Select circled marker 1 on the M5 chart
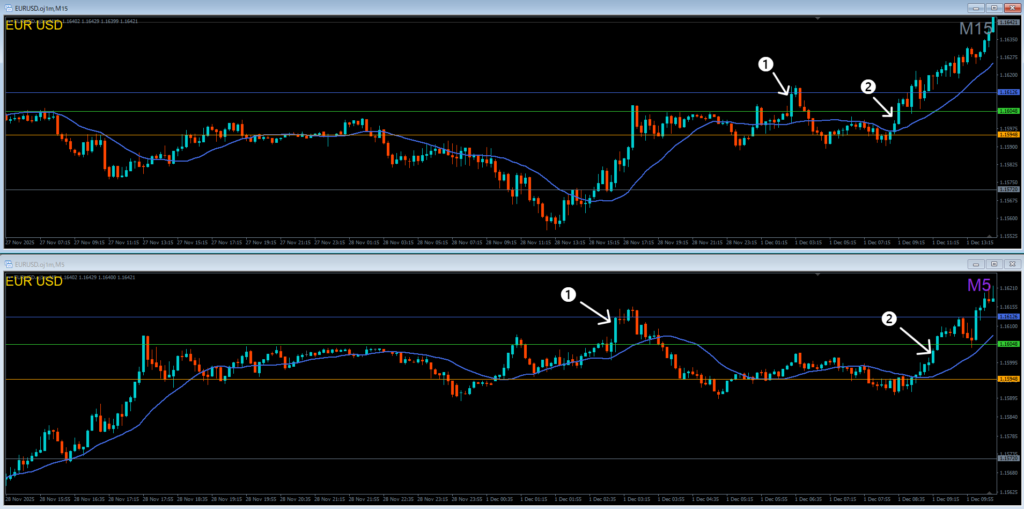 [x=569, y=294]
